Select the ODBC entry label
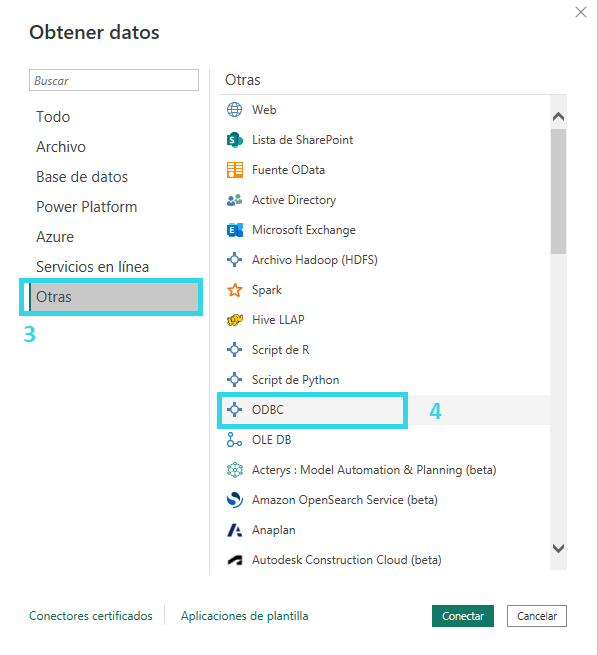Image resolution: width=598 pixels, height=655 pixels. [x=268, y=410]
